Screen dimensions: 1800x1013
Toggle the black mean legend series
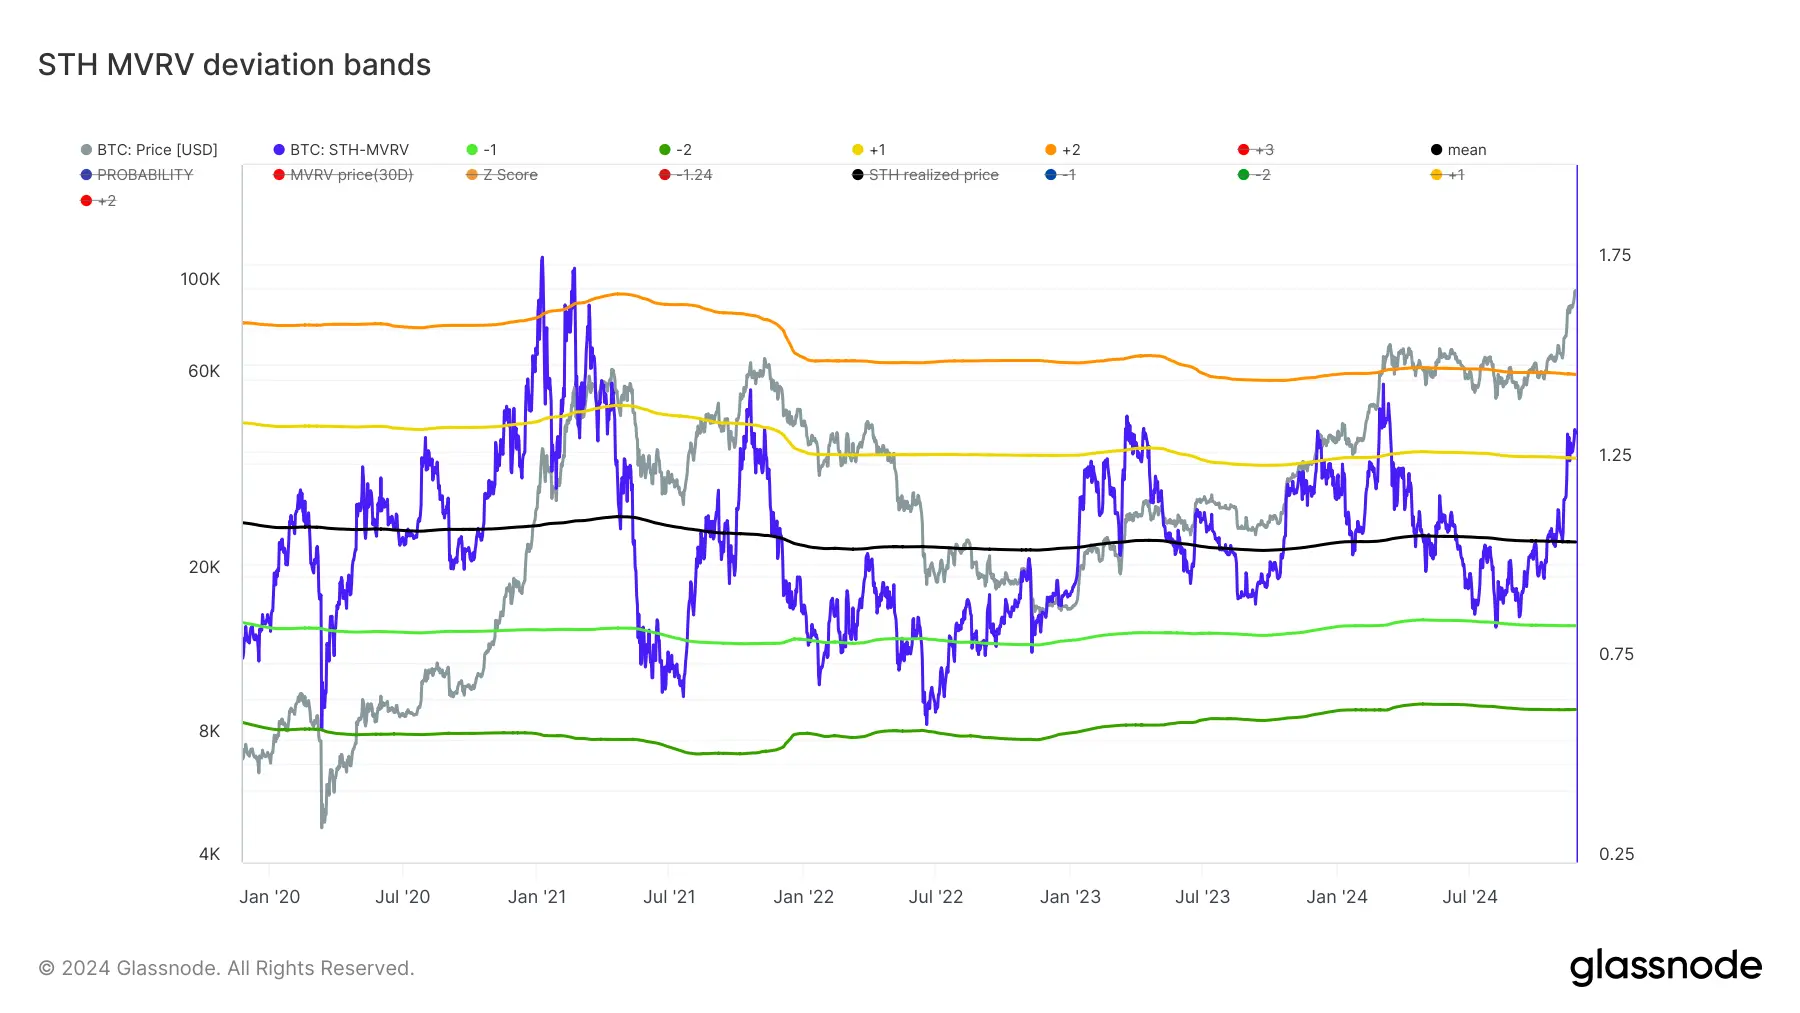[1458, 150]
